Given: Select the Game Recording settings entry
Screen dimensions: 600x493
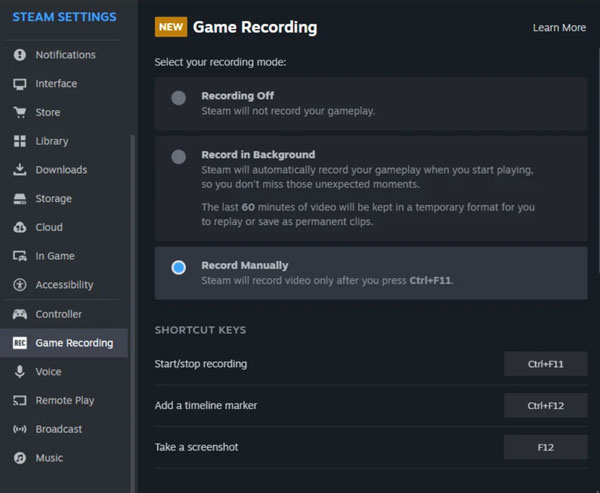Looking at the screenshot, I should (64, 343).
